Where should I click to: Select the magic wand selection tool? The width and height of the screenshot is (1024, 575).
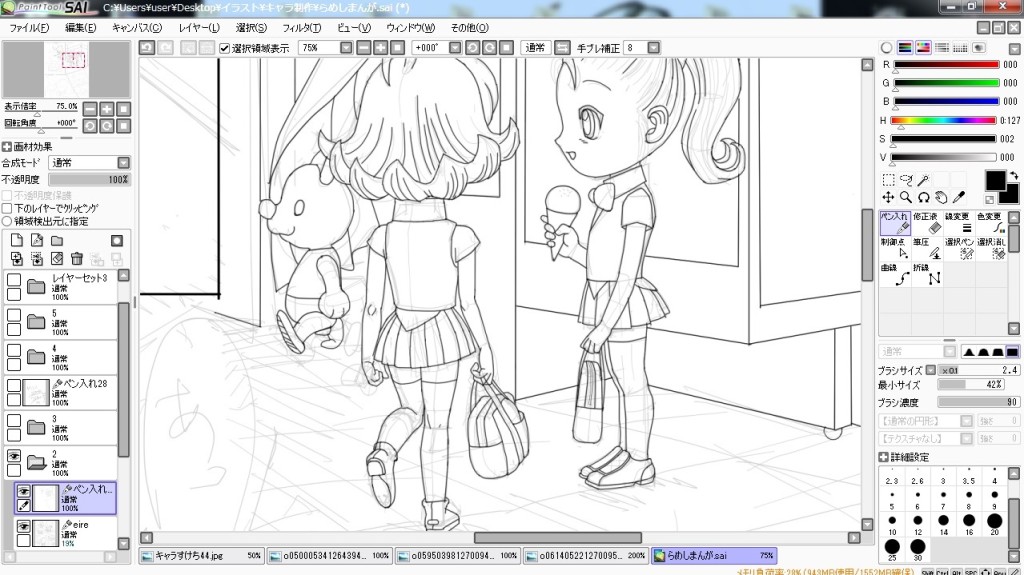click(x=923, y=180)
